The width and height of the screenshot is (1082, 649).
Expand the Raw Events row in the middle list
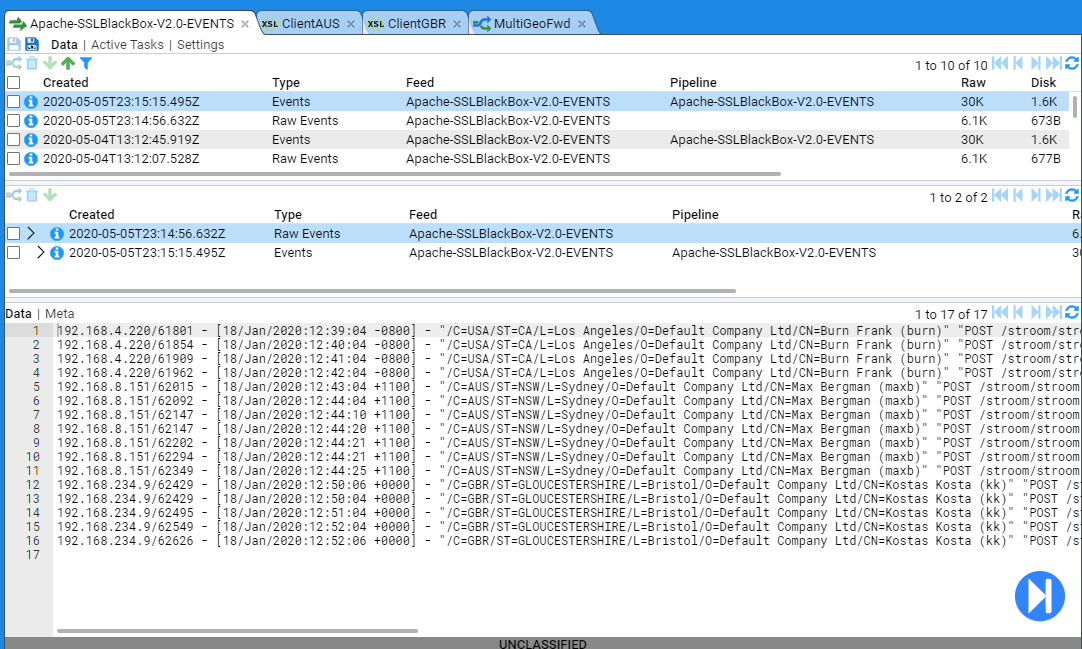(x=31, y=234)
